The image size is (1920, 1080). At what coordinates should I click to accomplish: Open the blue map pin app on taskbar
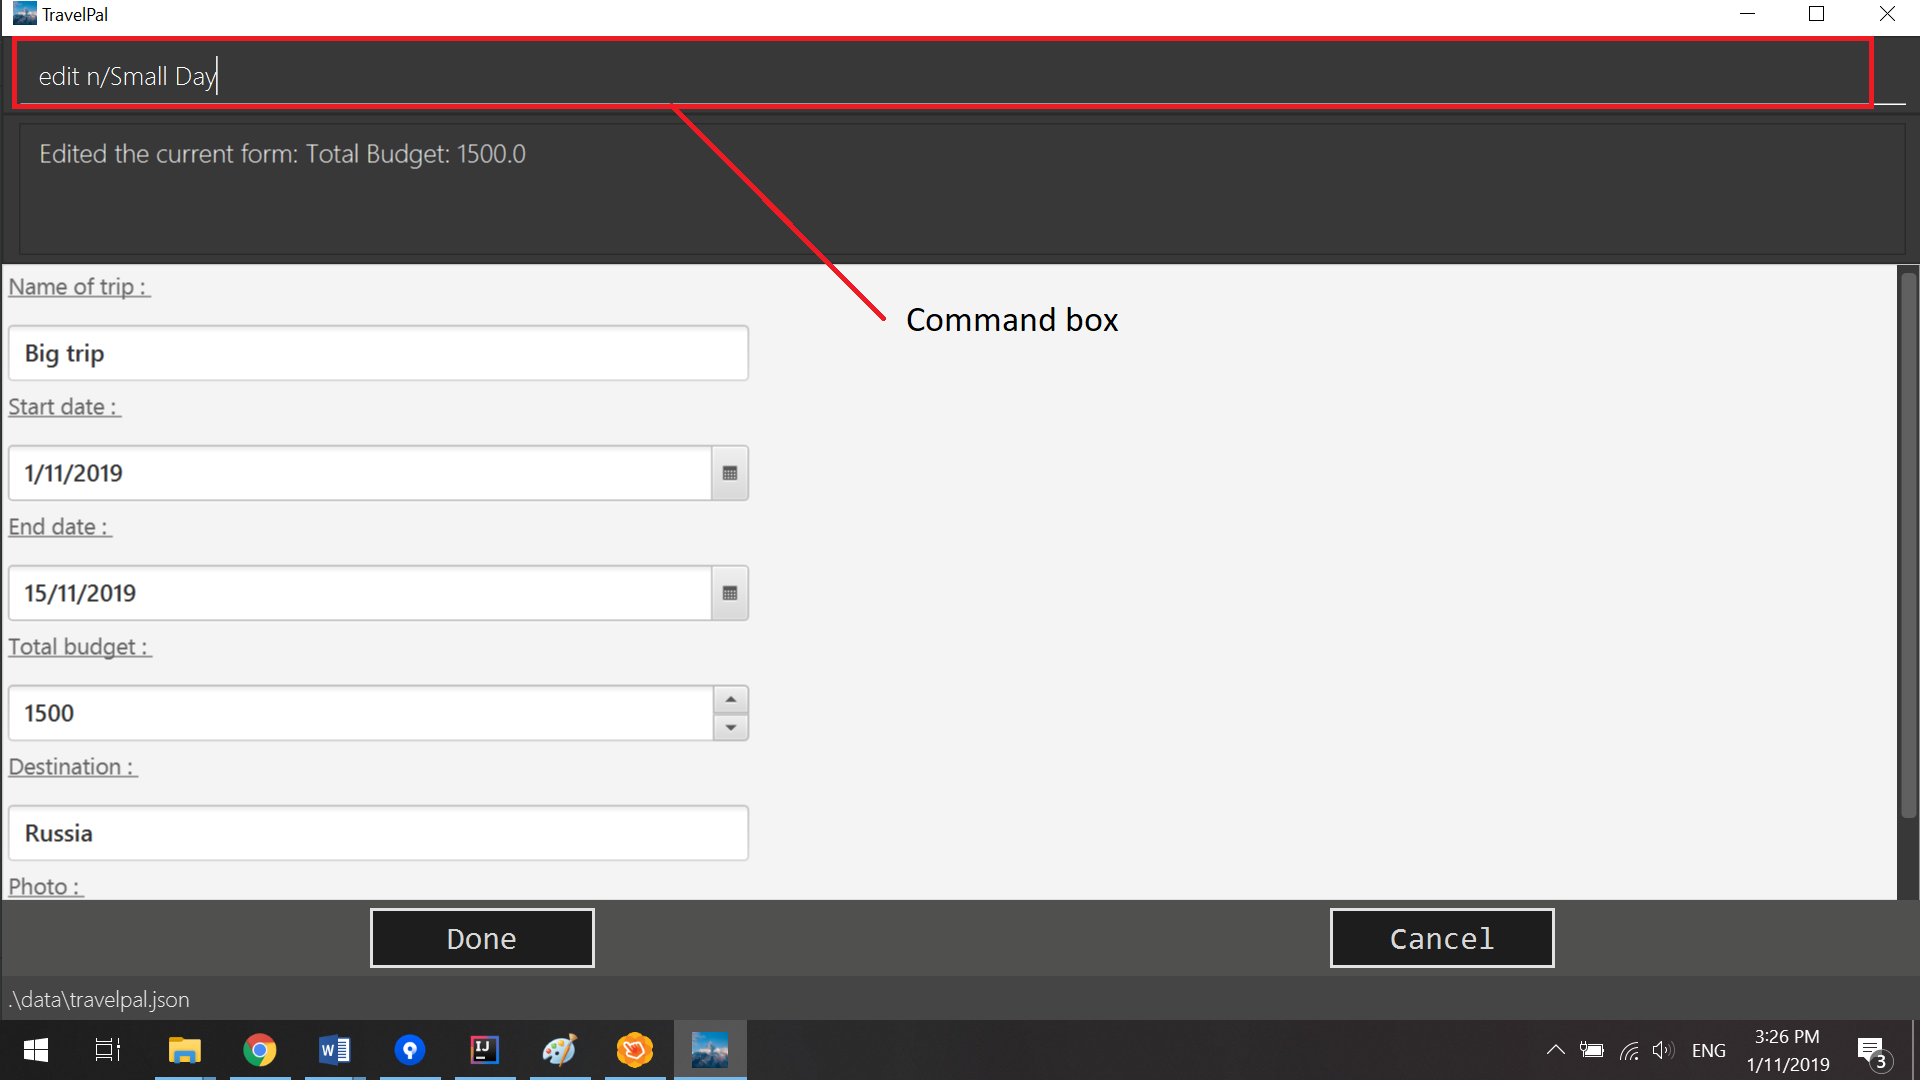coord(410,1050)
